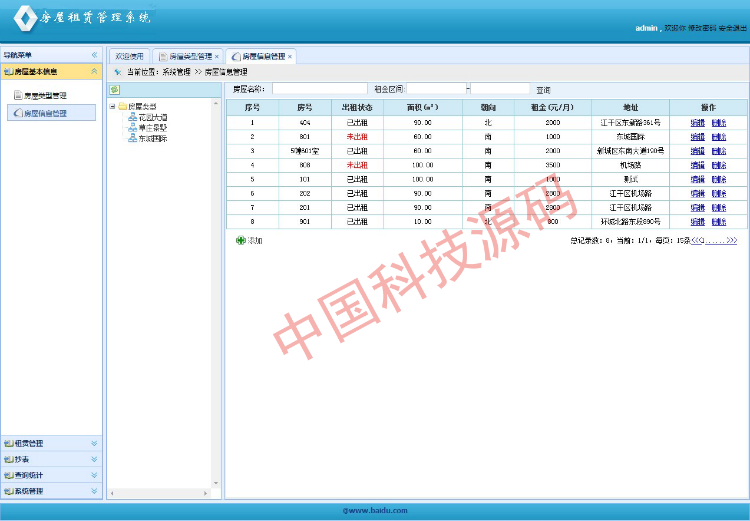Screen dimensions: 750x521
Task: Click 编辑 for room 201
Action: click(x=698, y=208)
